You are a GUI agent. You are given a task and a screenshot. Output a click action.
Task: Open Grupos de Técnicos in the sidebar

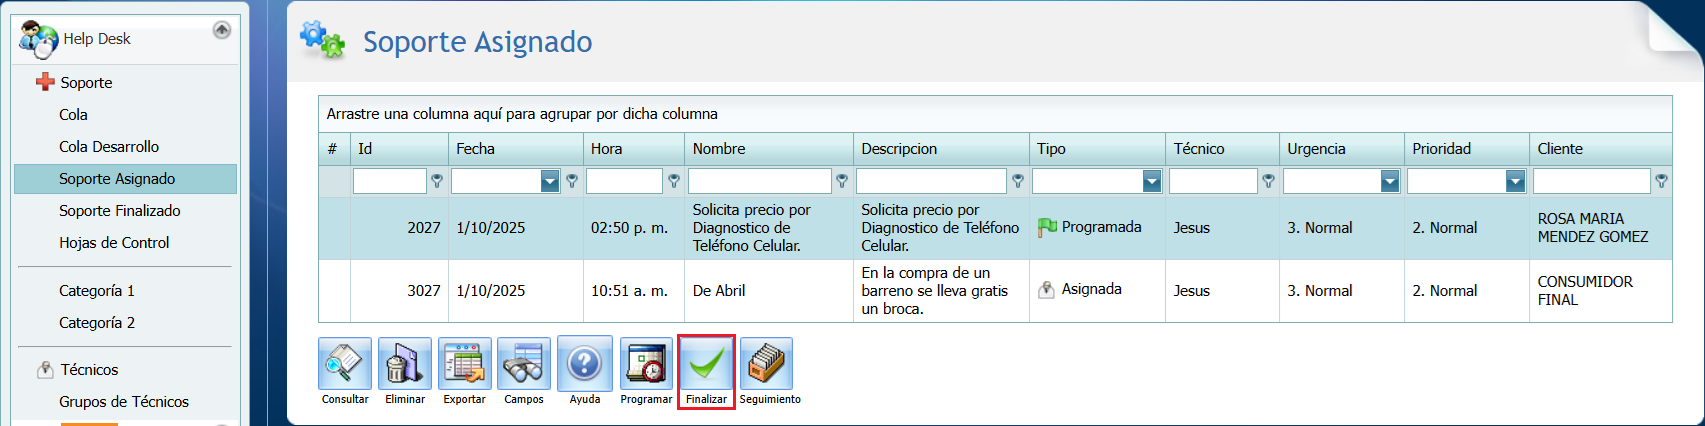coord(124,402)
